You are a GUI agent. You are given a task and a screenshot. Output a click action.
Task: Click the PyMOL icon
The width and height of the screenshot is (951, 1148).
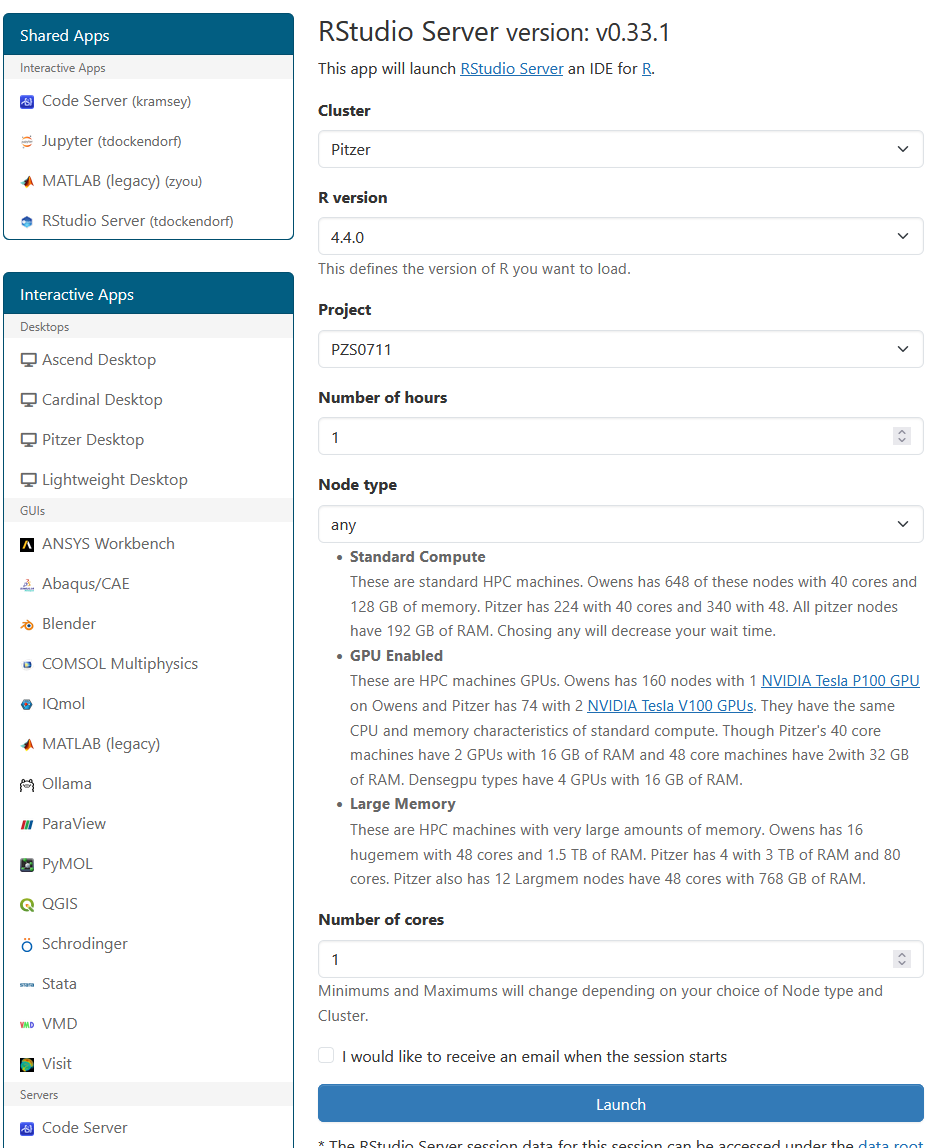pos(27,864)
